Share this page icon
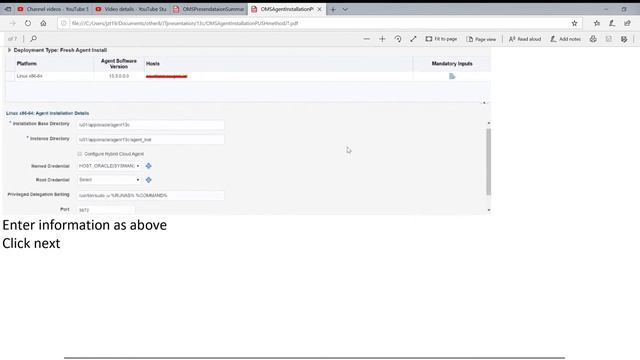Viewport: 640px width, 360px height. (x=627, y=23)
